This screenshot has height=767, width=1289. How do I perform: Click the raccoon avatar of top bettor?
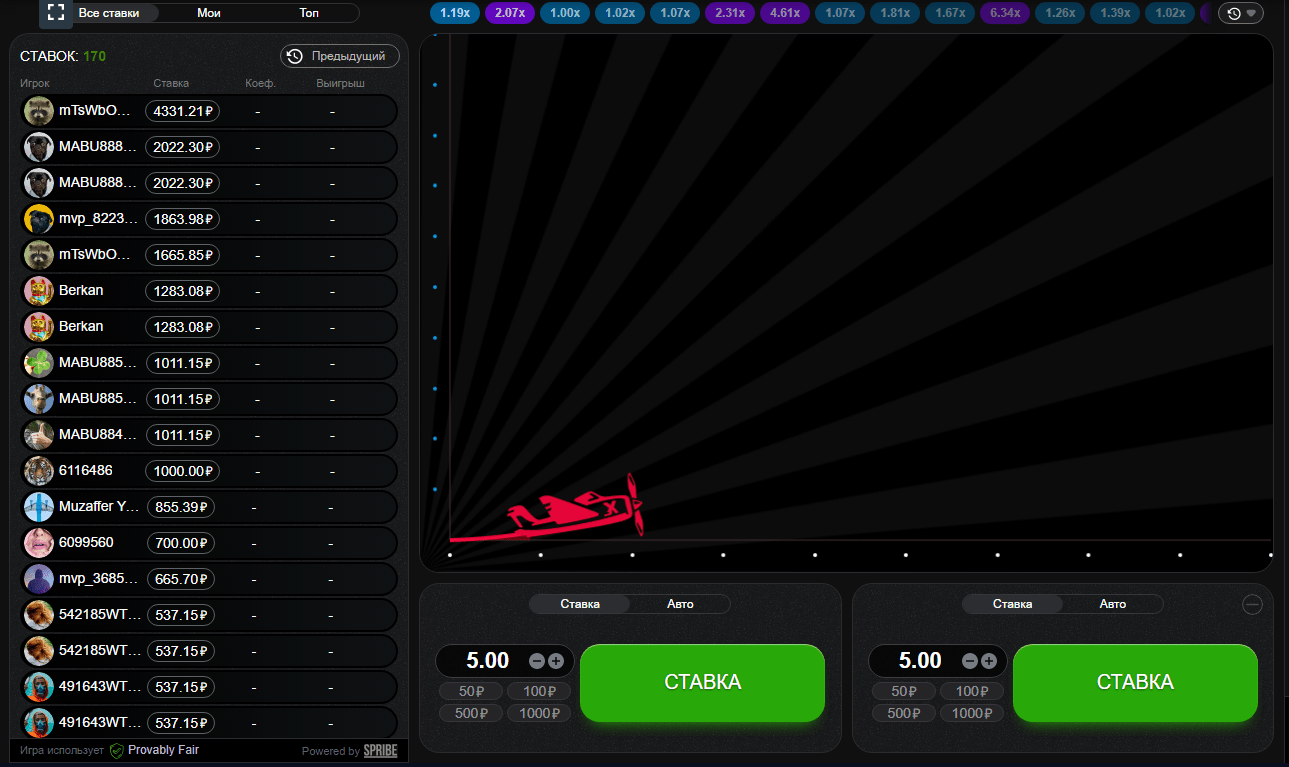click(x=39, y=111)
